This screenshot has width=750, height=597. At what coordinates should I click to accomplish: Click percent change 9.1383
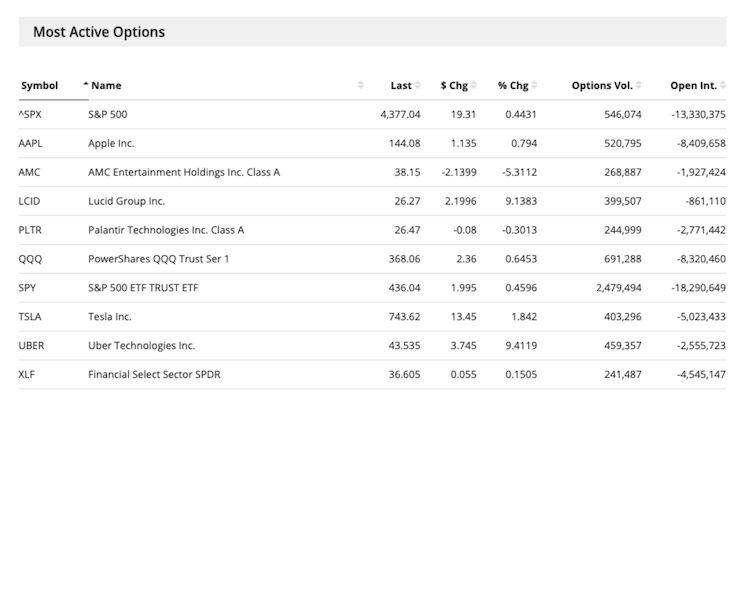click(521, 201)
